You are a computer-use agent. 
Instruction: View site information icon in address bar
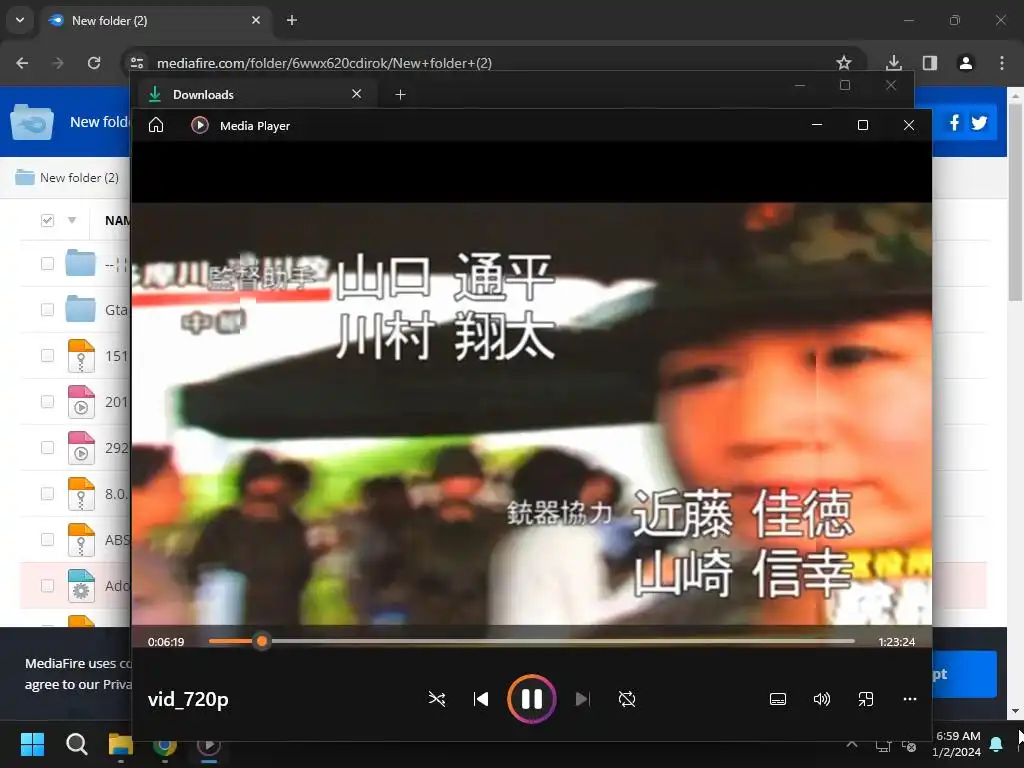tap(137, 63)
